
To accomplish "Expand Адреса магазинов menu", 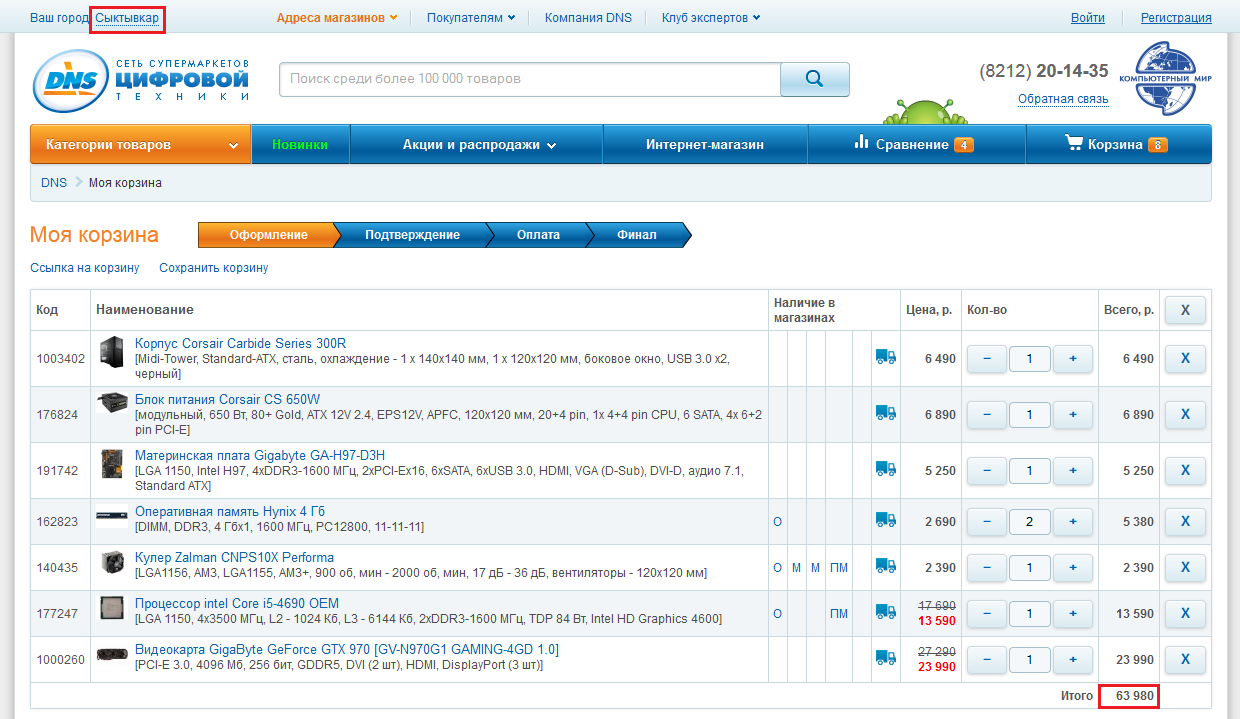I will [x=337, y=17].
